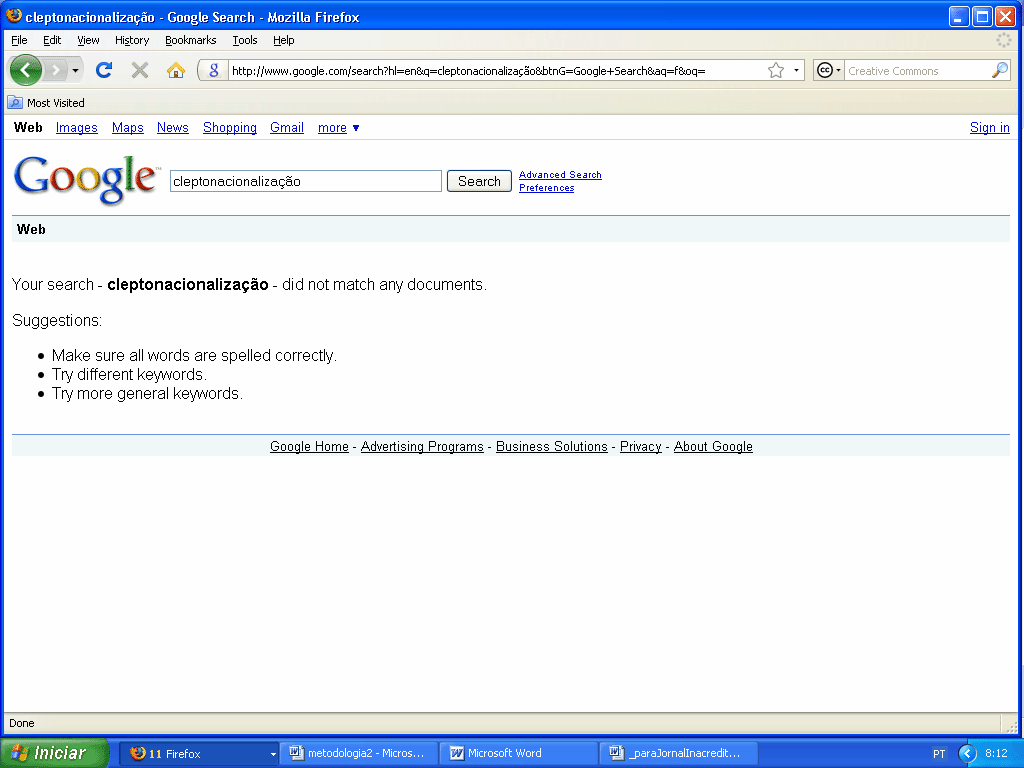1024x768 pixels.
Task: Click the Google search query input field
Action: (x=306, y=181)
